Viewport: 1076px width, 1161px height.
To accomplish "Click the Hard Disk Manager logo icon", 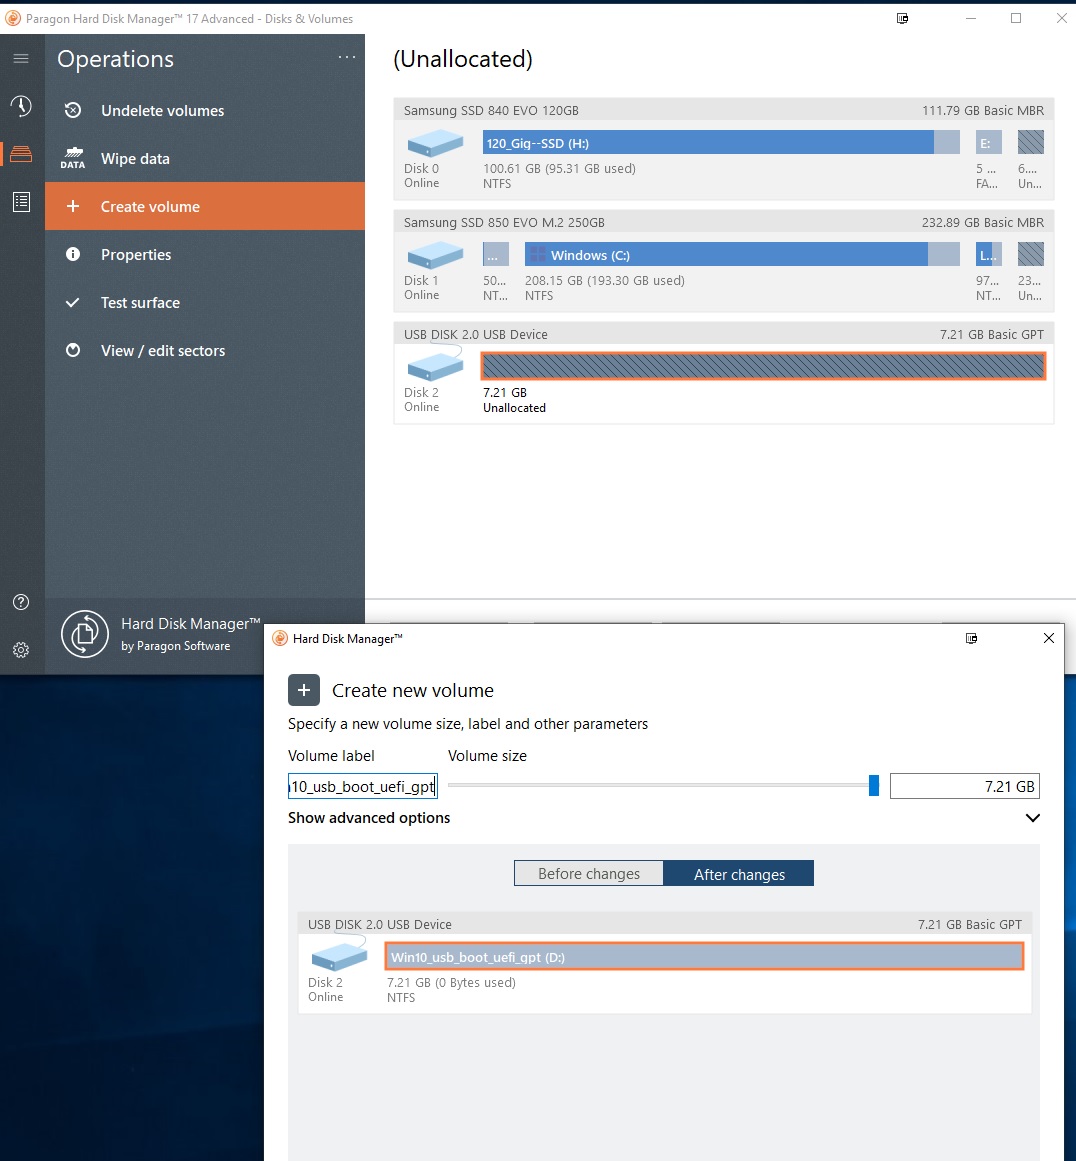I will coord(84,634).
